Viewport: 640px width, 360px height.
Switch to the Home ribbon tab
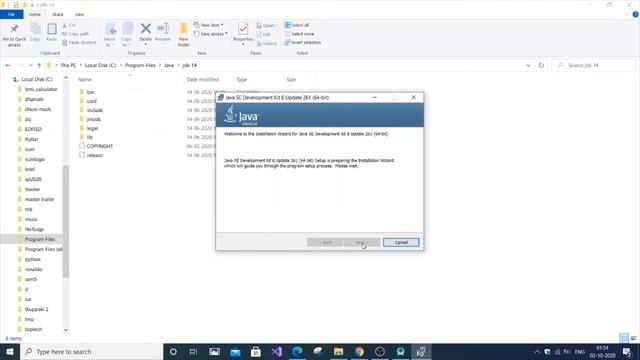[35, 14]
